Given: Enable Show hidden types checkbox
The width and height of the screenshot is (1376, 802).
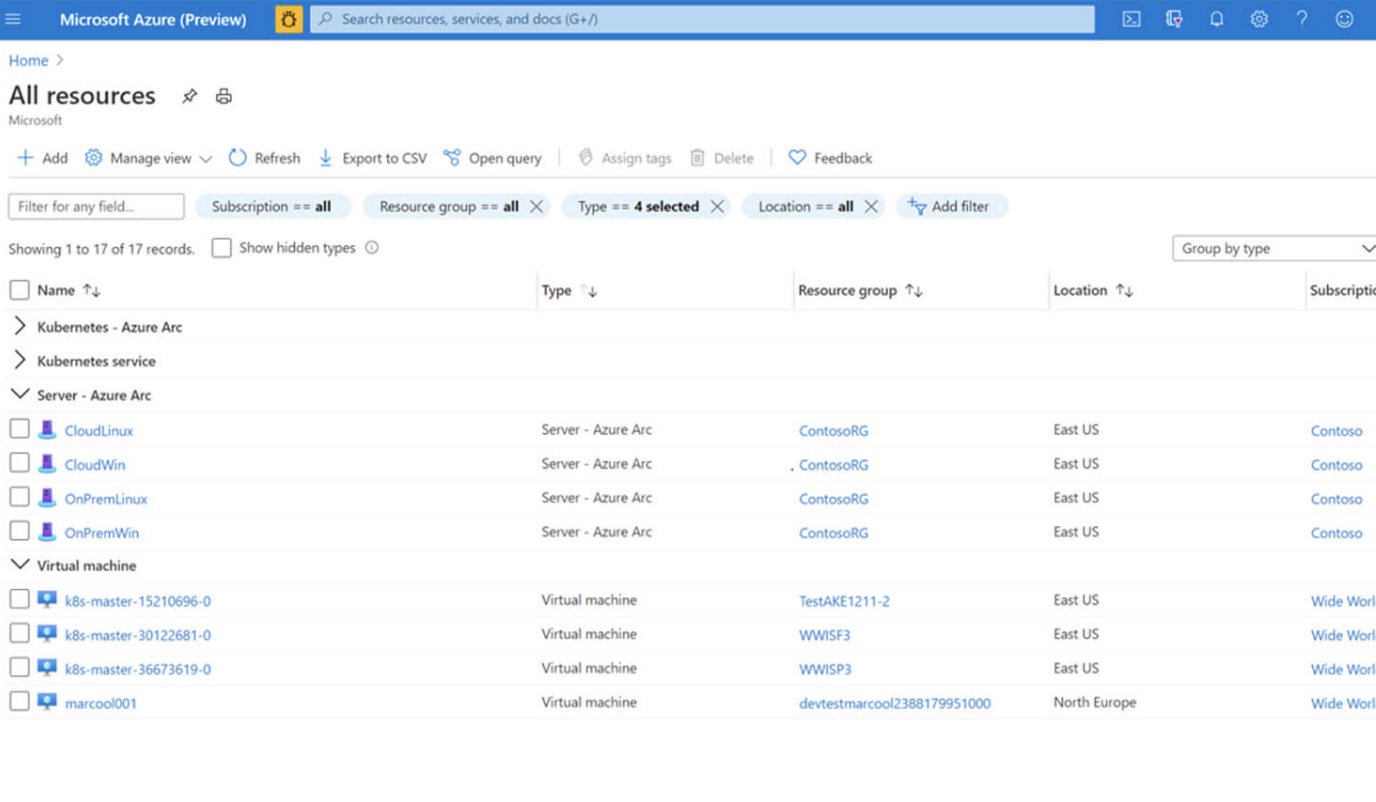Looking at the screenshot, I should (x=222, y=248).
